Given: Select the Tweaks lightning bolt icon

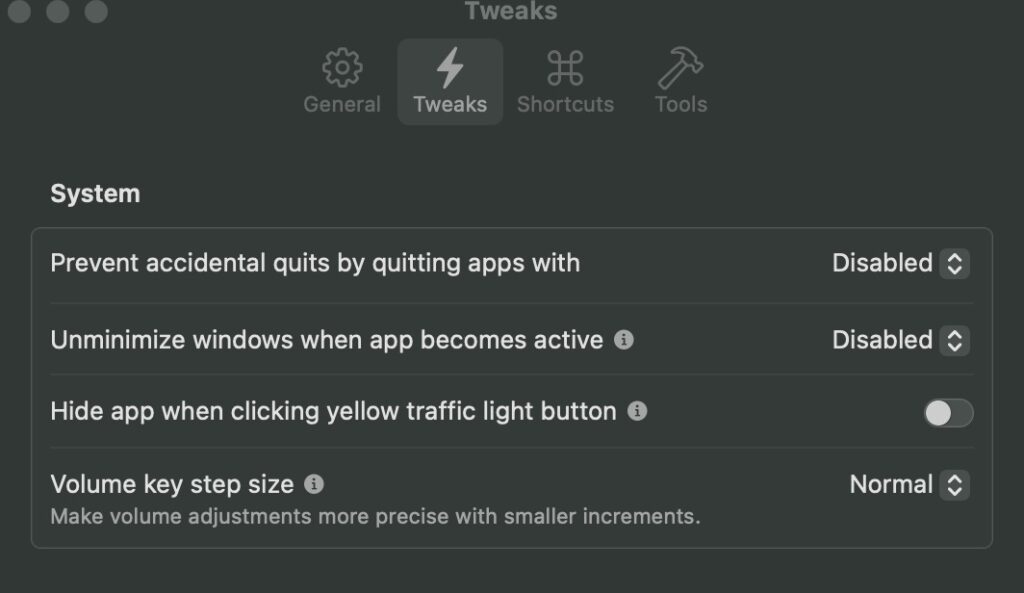Looking at the screenshot, I should click(450, 67).
